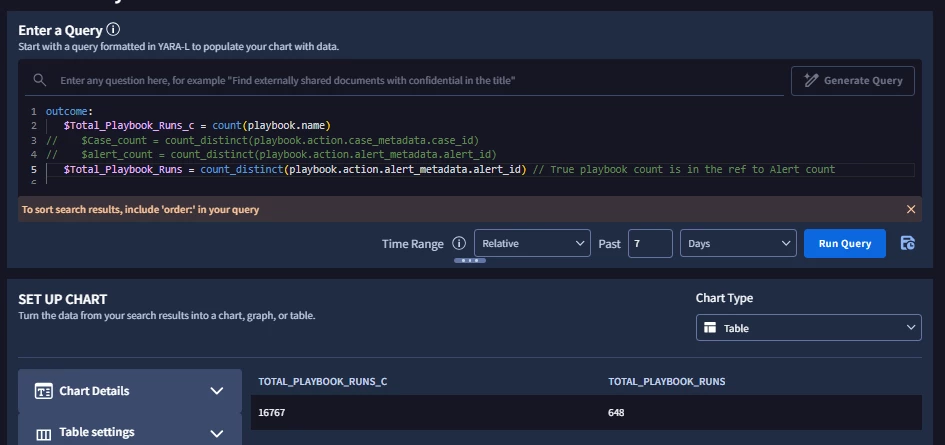
Task: Click the Time Range info icon
Action: click(459, 244)
